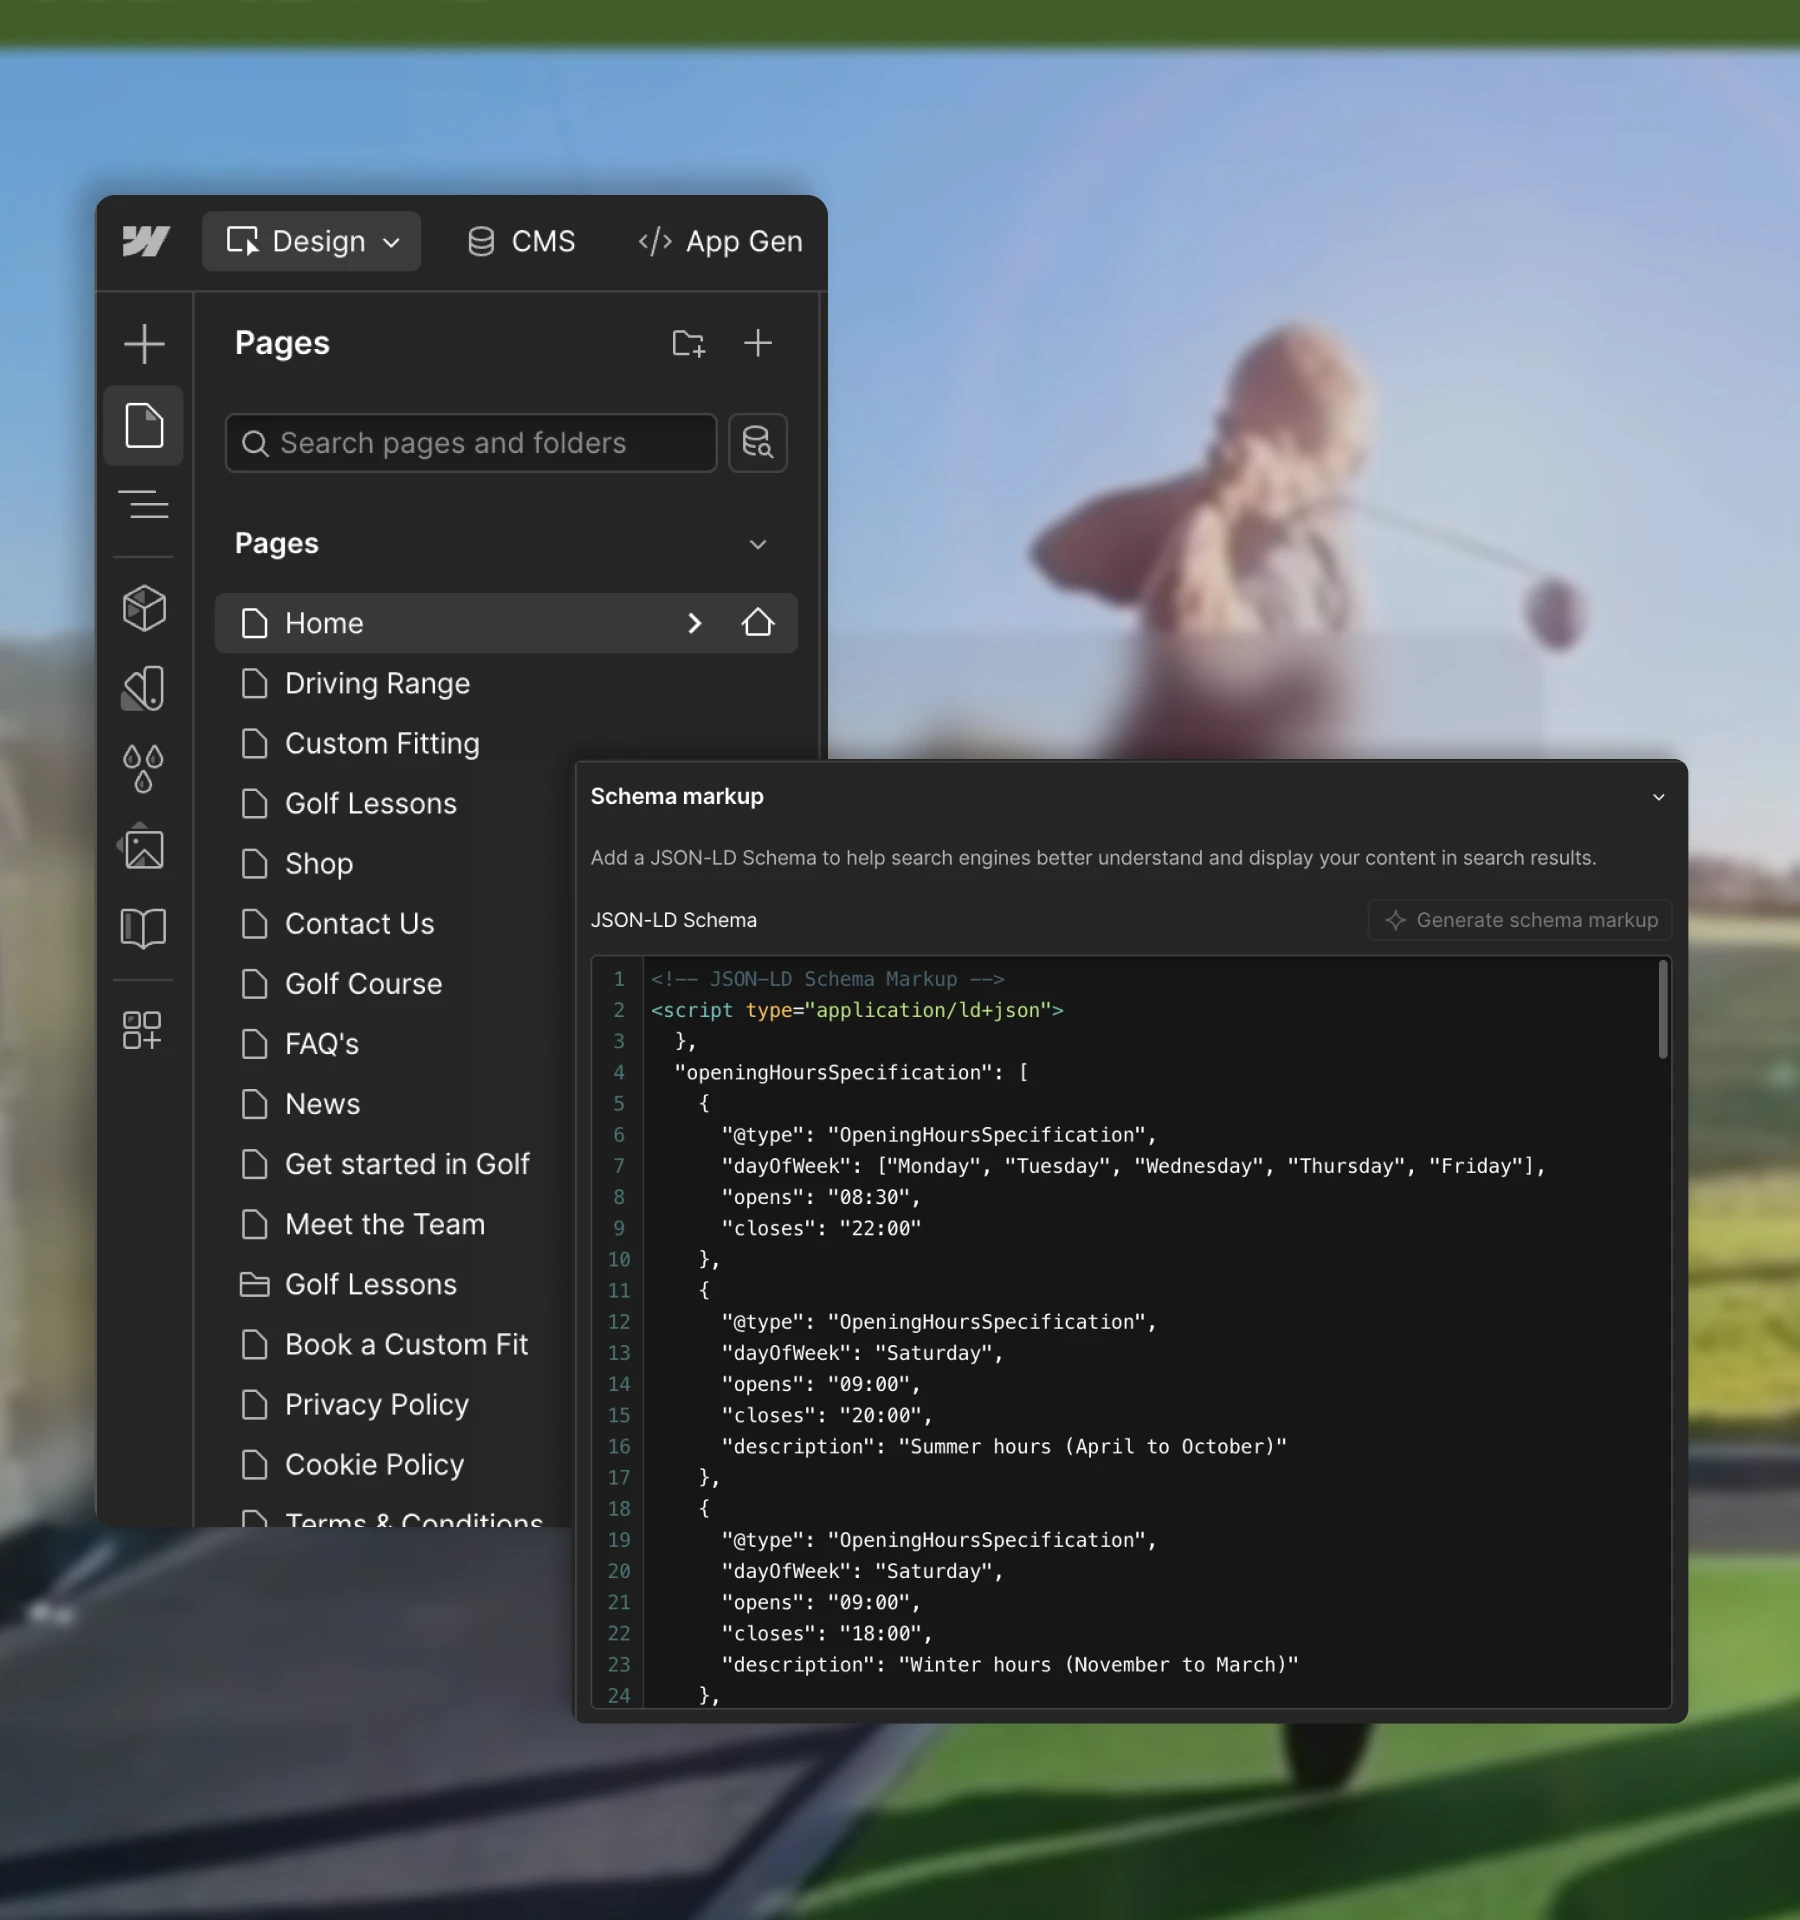
Task: Click the CMS database search icon
Action: (757, 443)
